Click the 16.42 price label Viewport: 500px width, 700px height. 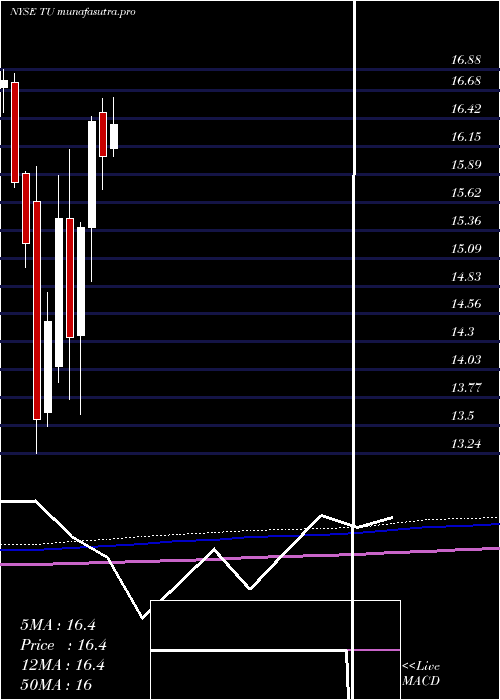click(466, 109)
